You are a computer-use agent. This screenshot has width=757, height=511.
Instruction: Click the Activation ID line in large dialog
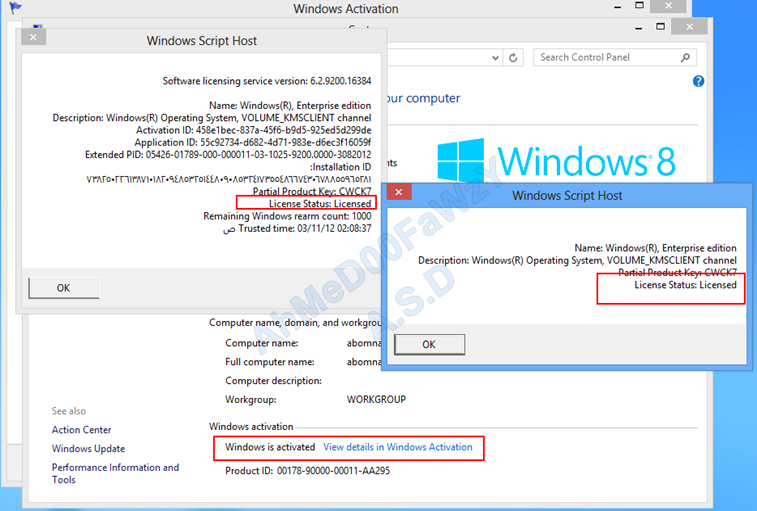(x=253, y=130)
